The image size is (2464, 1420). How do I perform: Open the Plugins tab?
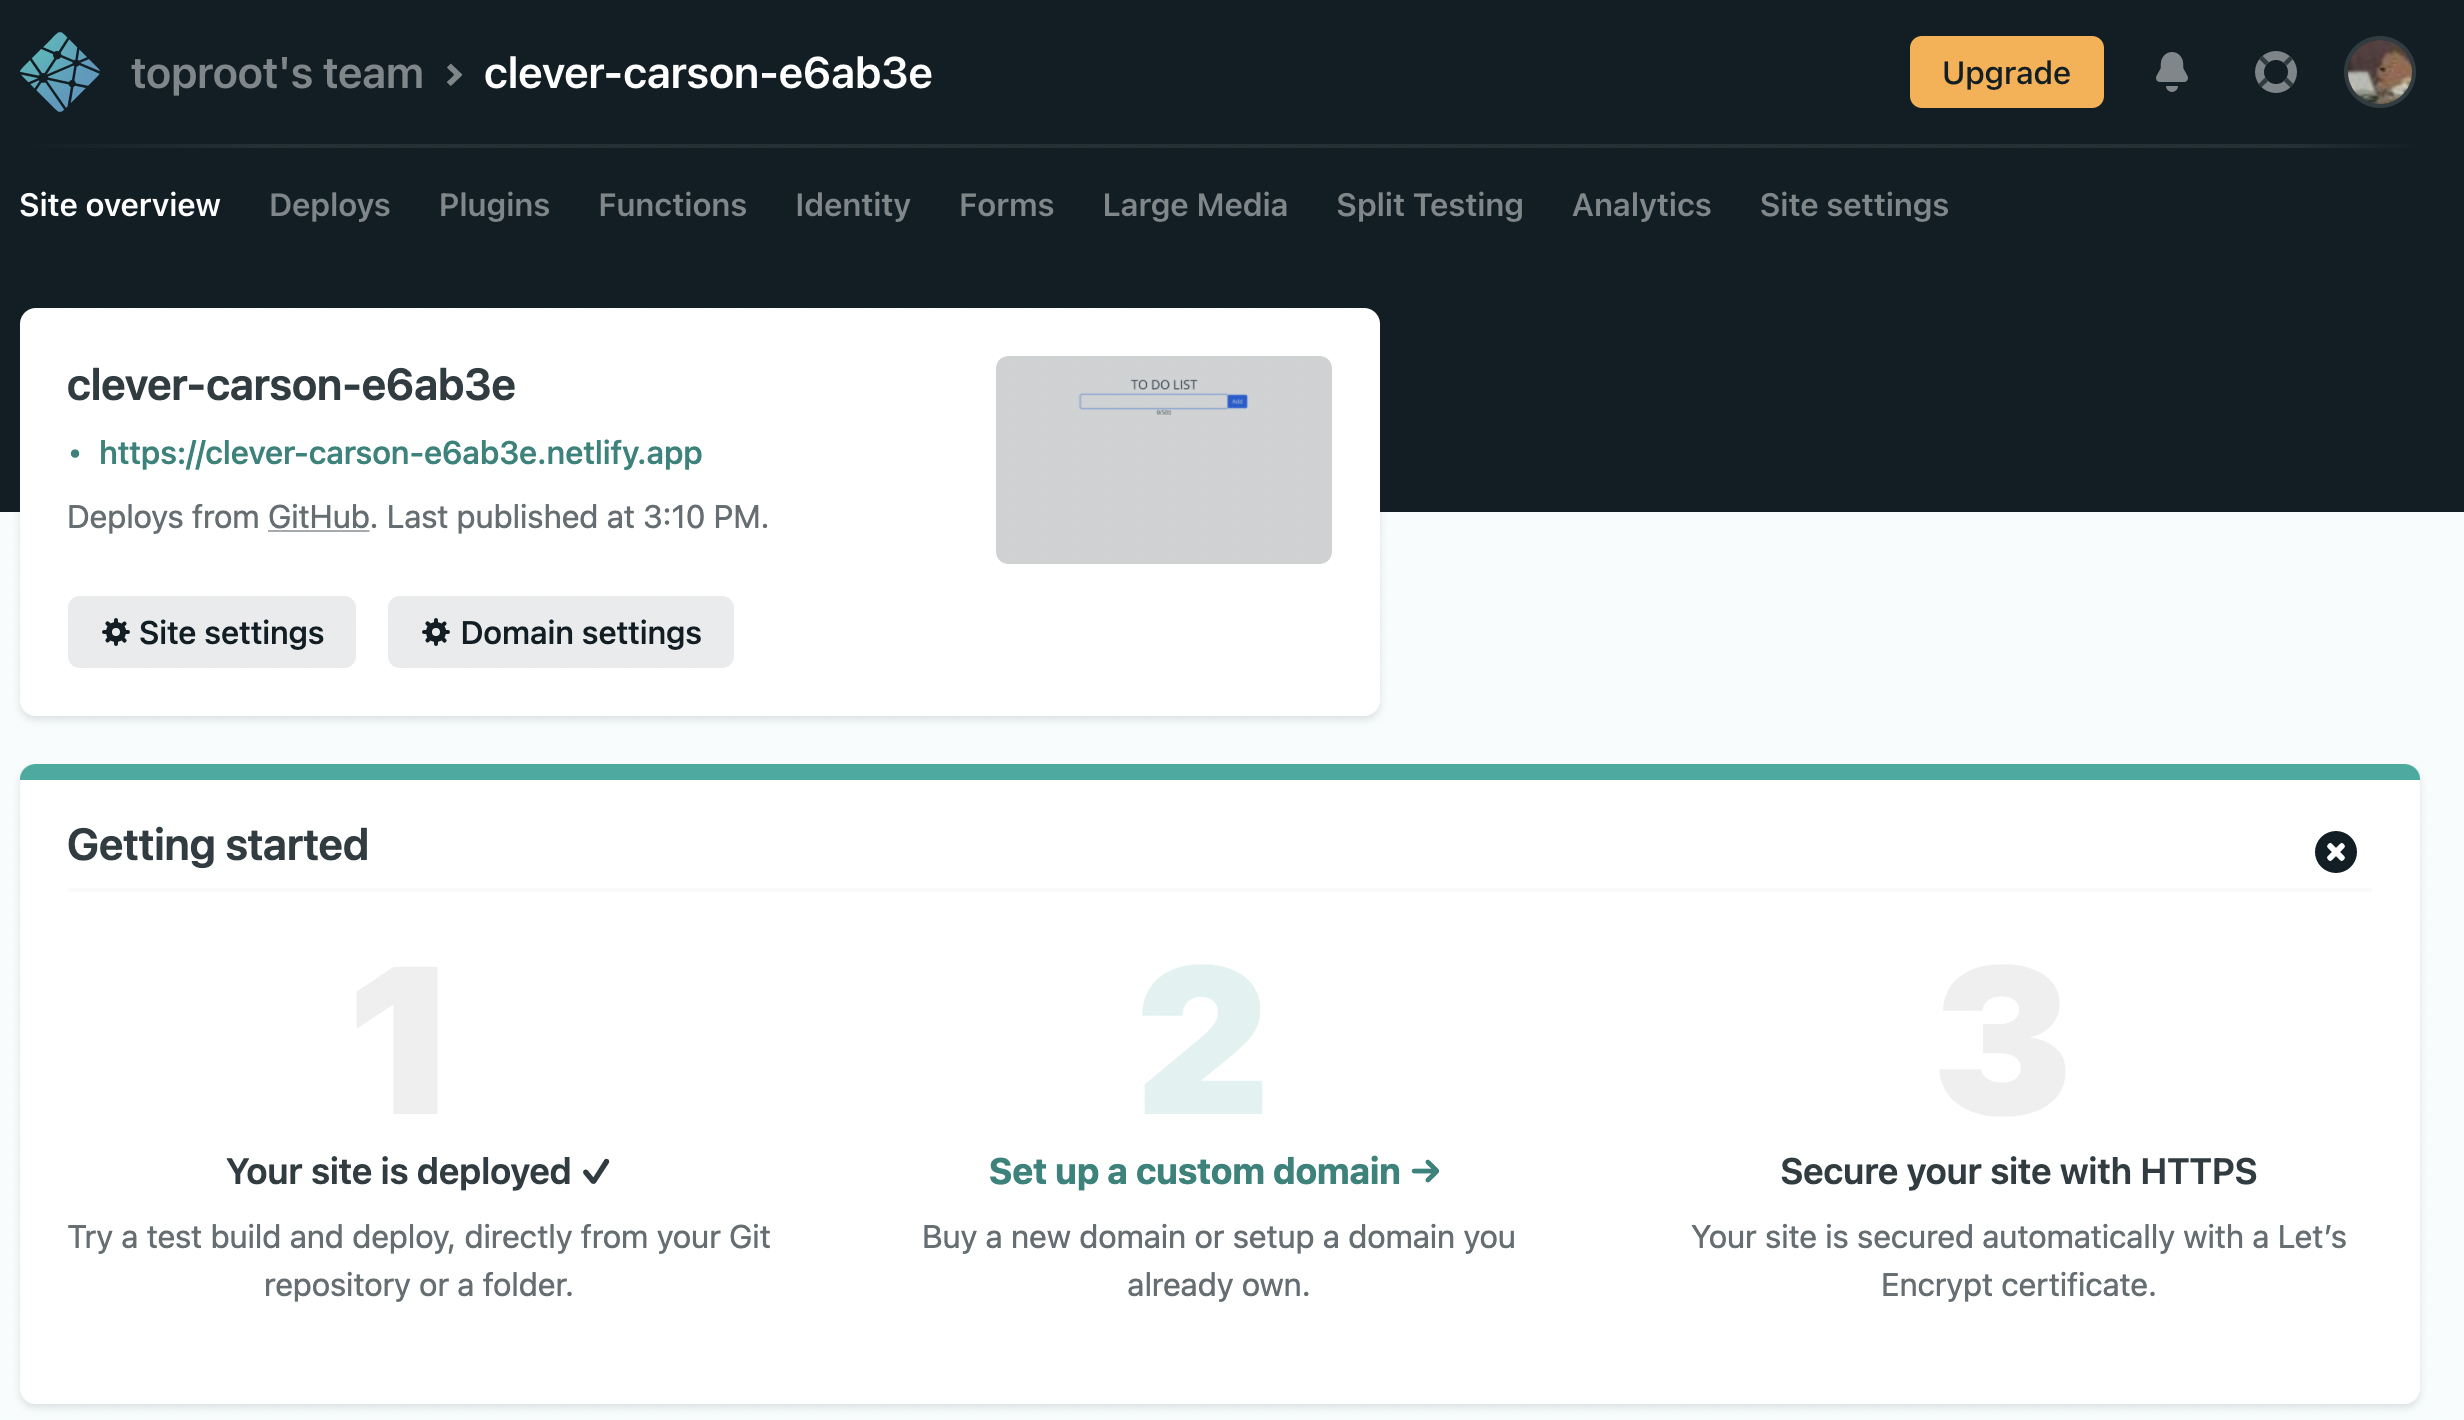coord(494,205)
